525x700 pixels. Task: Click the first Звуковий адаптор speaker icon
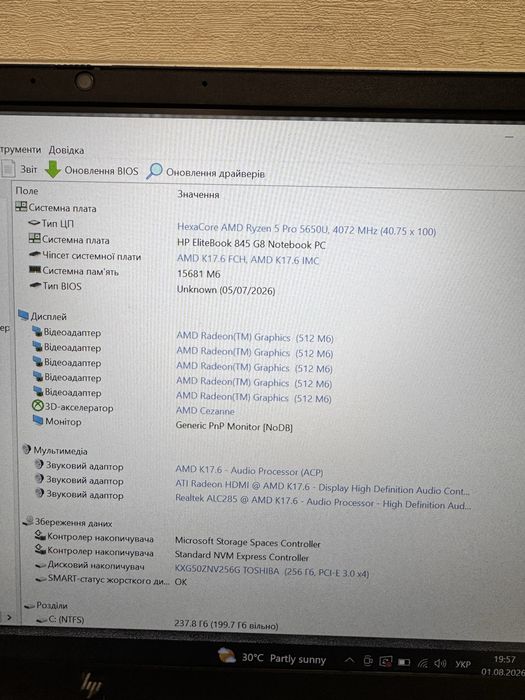click(x=39, y=465)
